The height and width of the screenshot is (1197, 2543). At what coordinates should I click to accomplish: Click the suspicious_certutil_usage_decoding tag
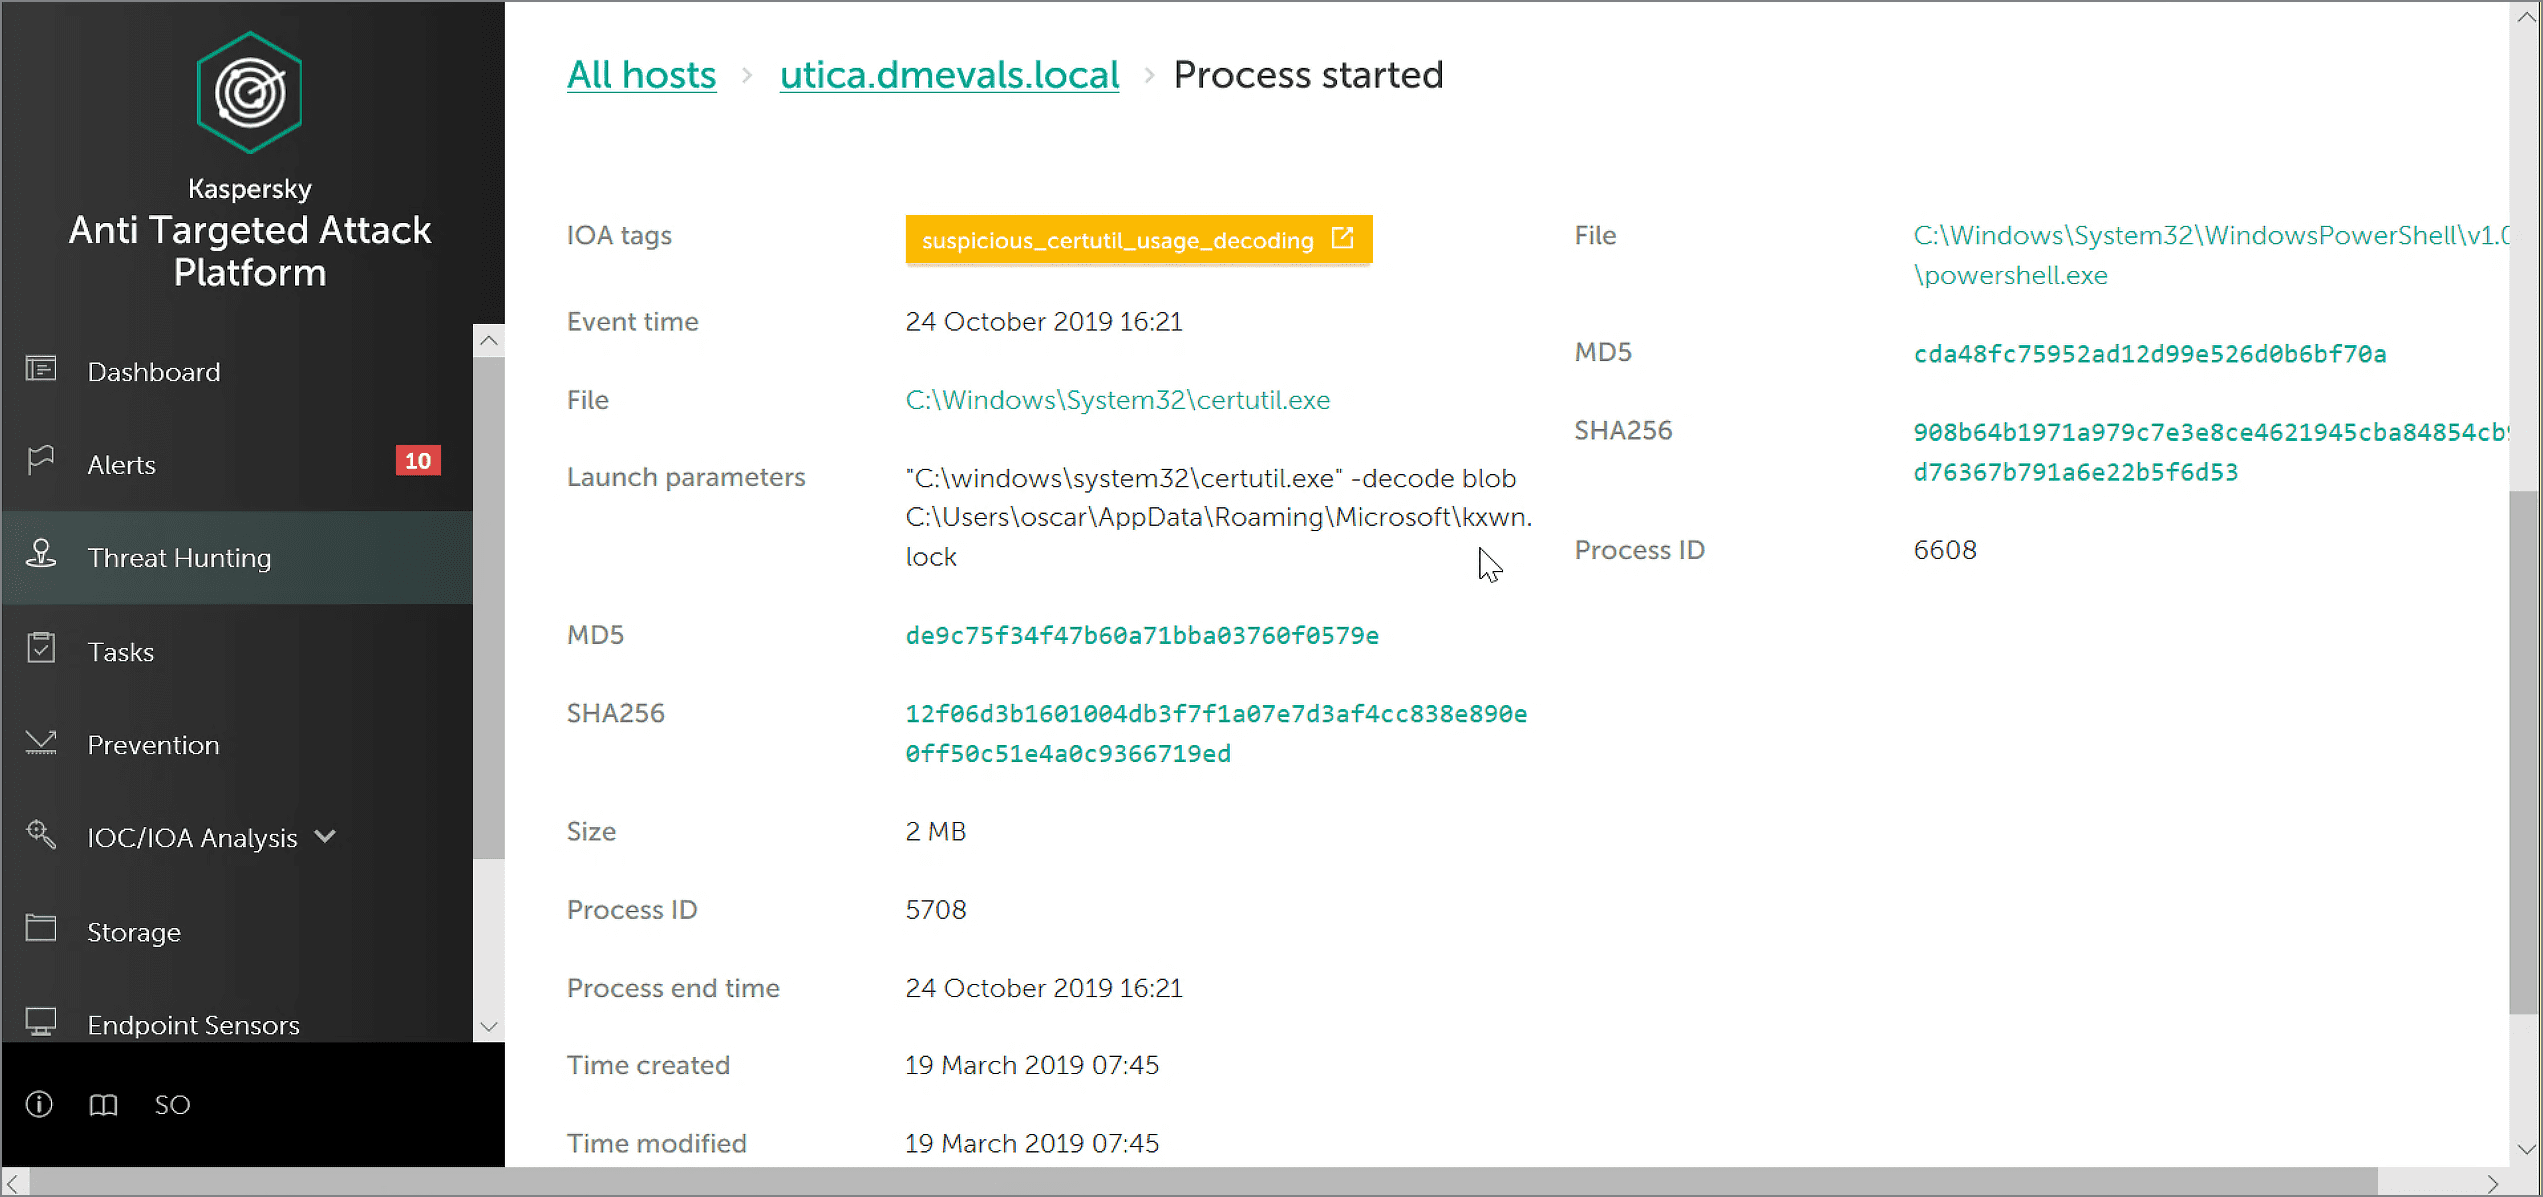click(1116, 240)
